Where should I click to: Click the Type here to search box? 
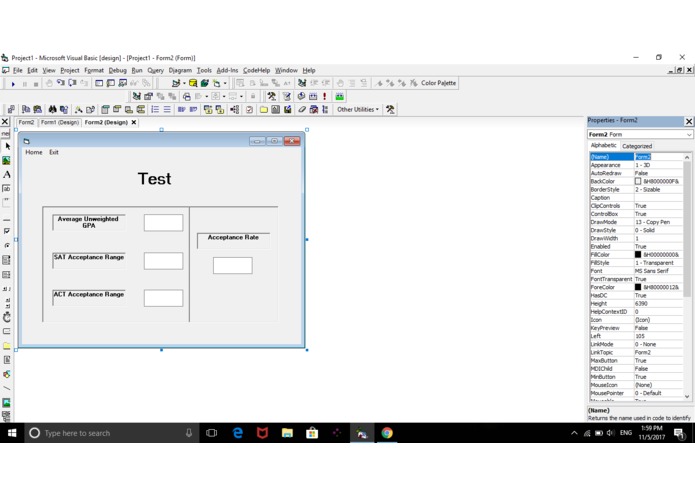tap(111, 433)
